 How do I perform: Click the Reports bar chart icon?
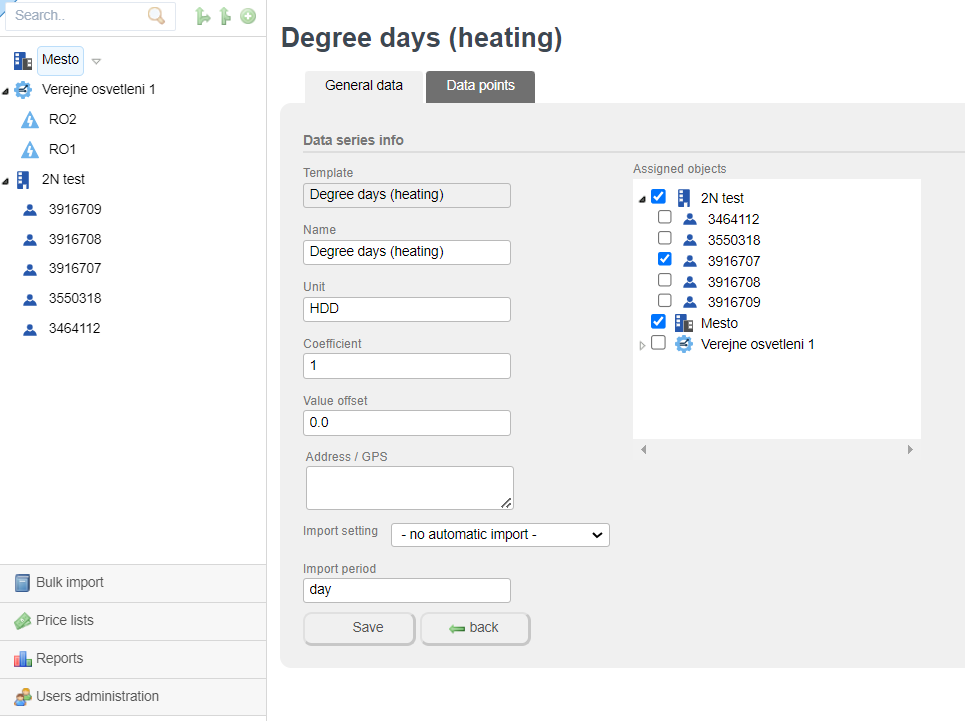[22, 659]
